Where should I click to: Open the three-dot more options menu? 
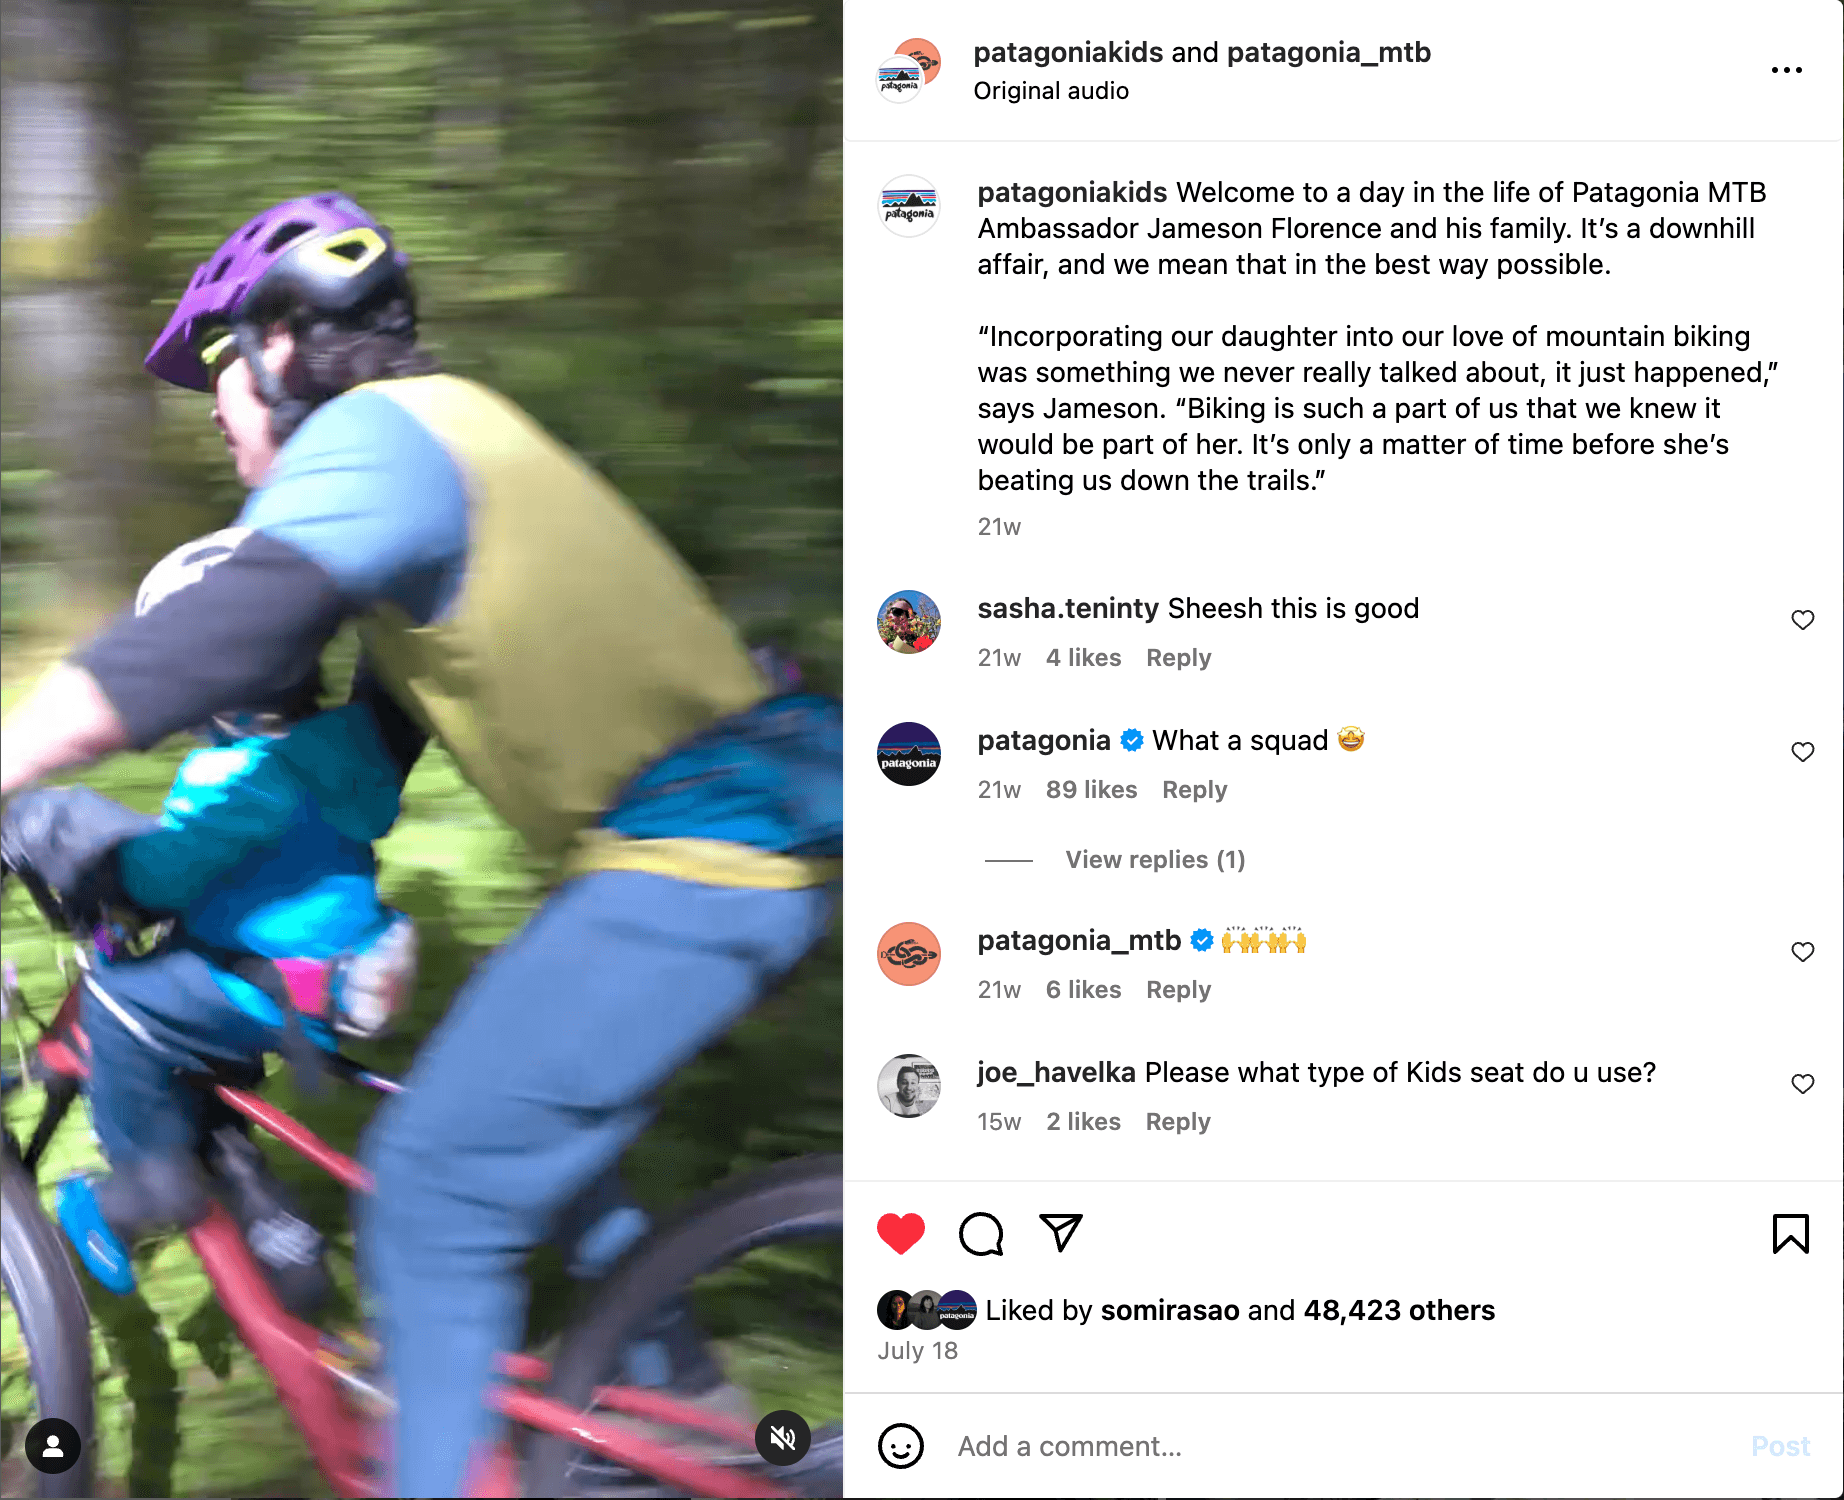(1786, 70)
